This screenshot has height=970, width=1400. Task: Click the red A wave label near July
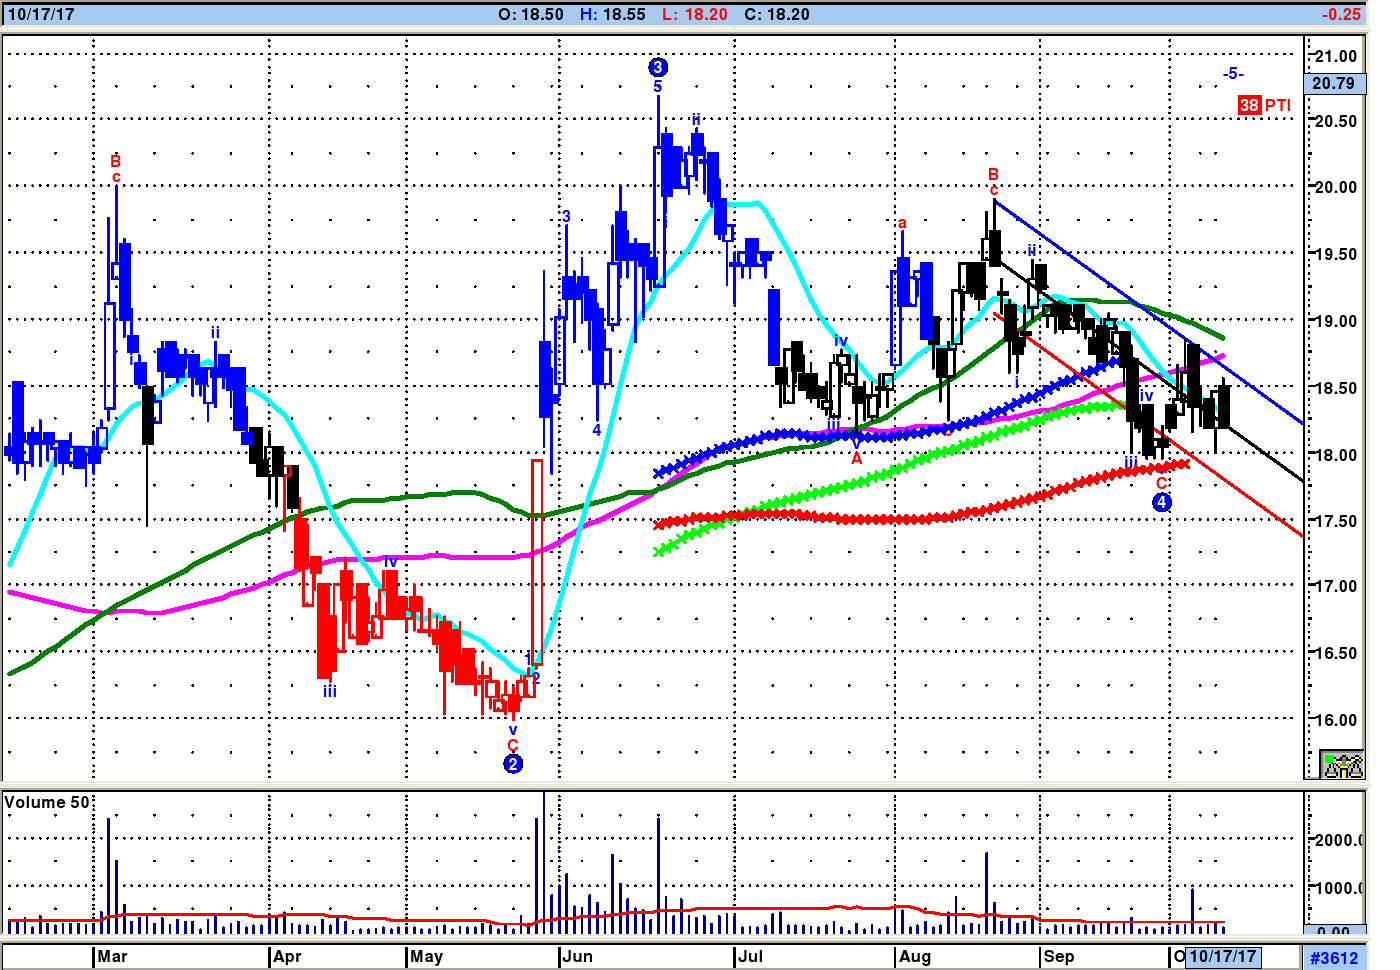[857, 459]
